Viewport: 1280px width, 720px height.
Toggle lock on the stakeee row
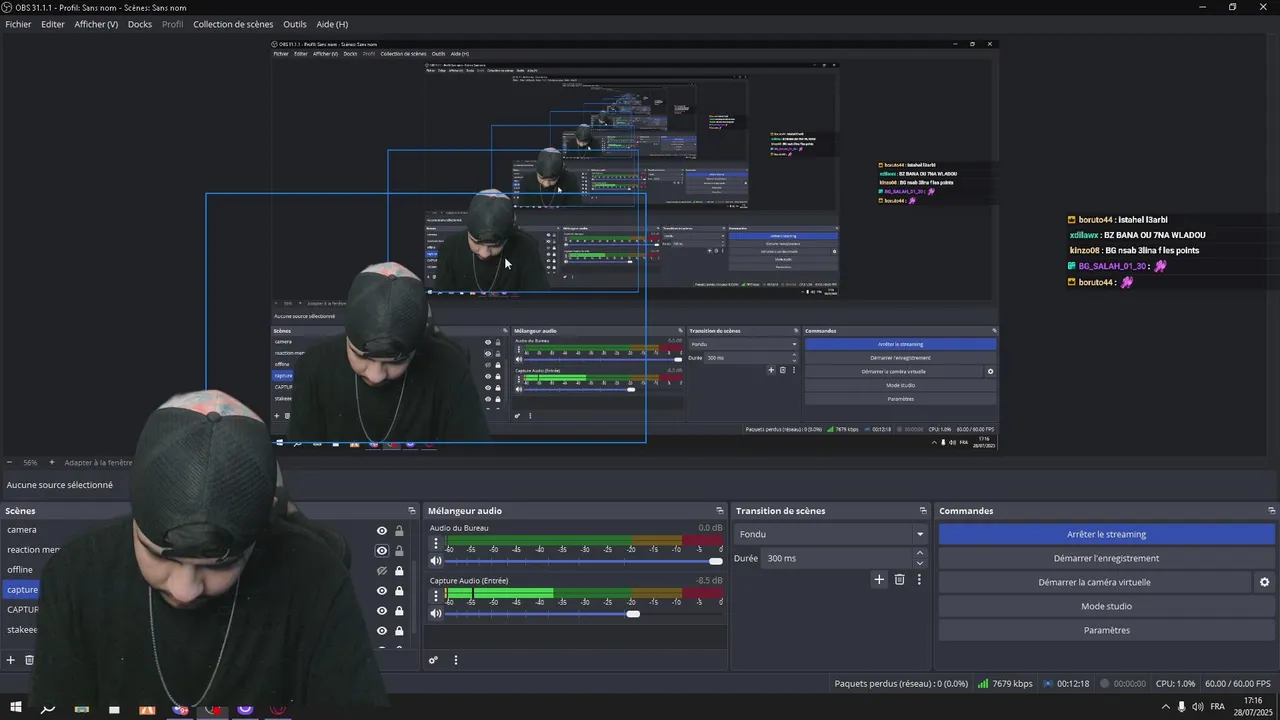tap(399, 631)
